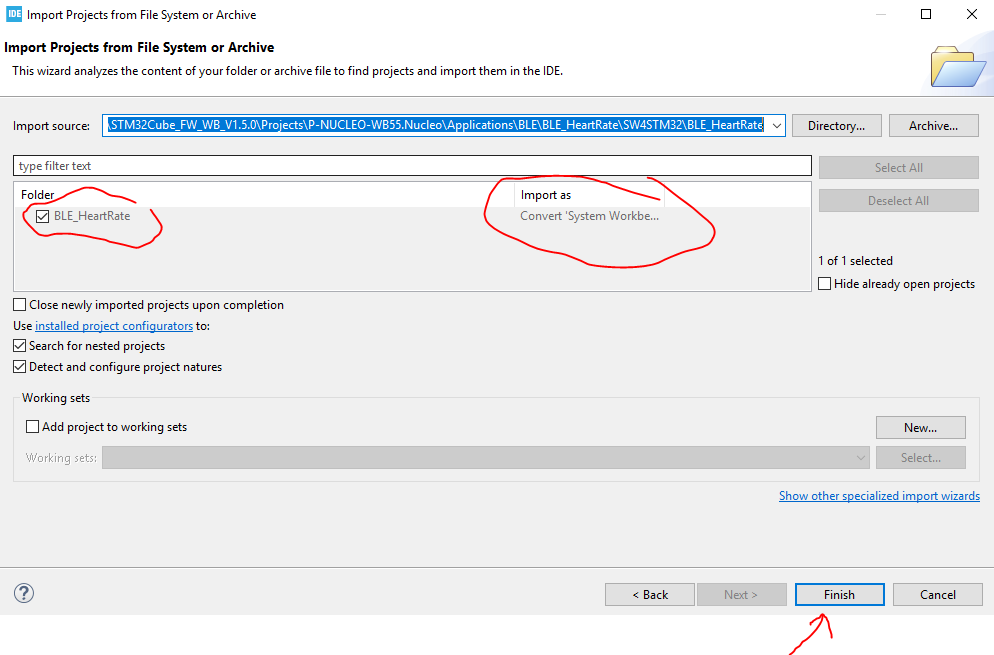Click the Folder column header
The width and height of the screenshot is (994, 655).
tap(264, 195)
